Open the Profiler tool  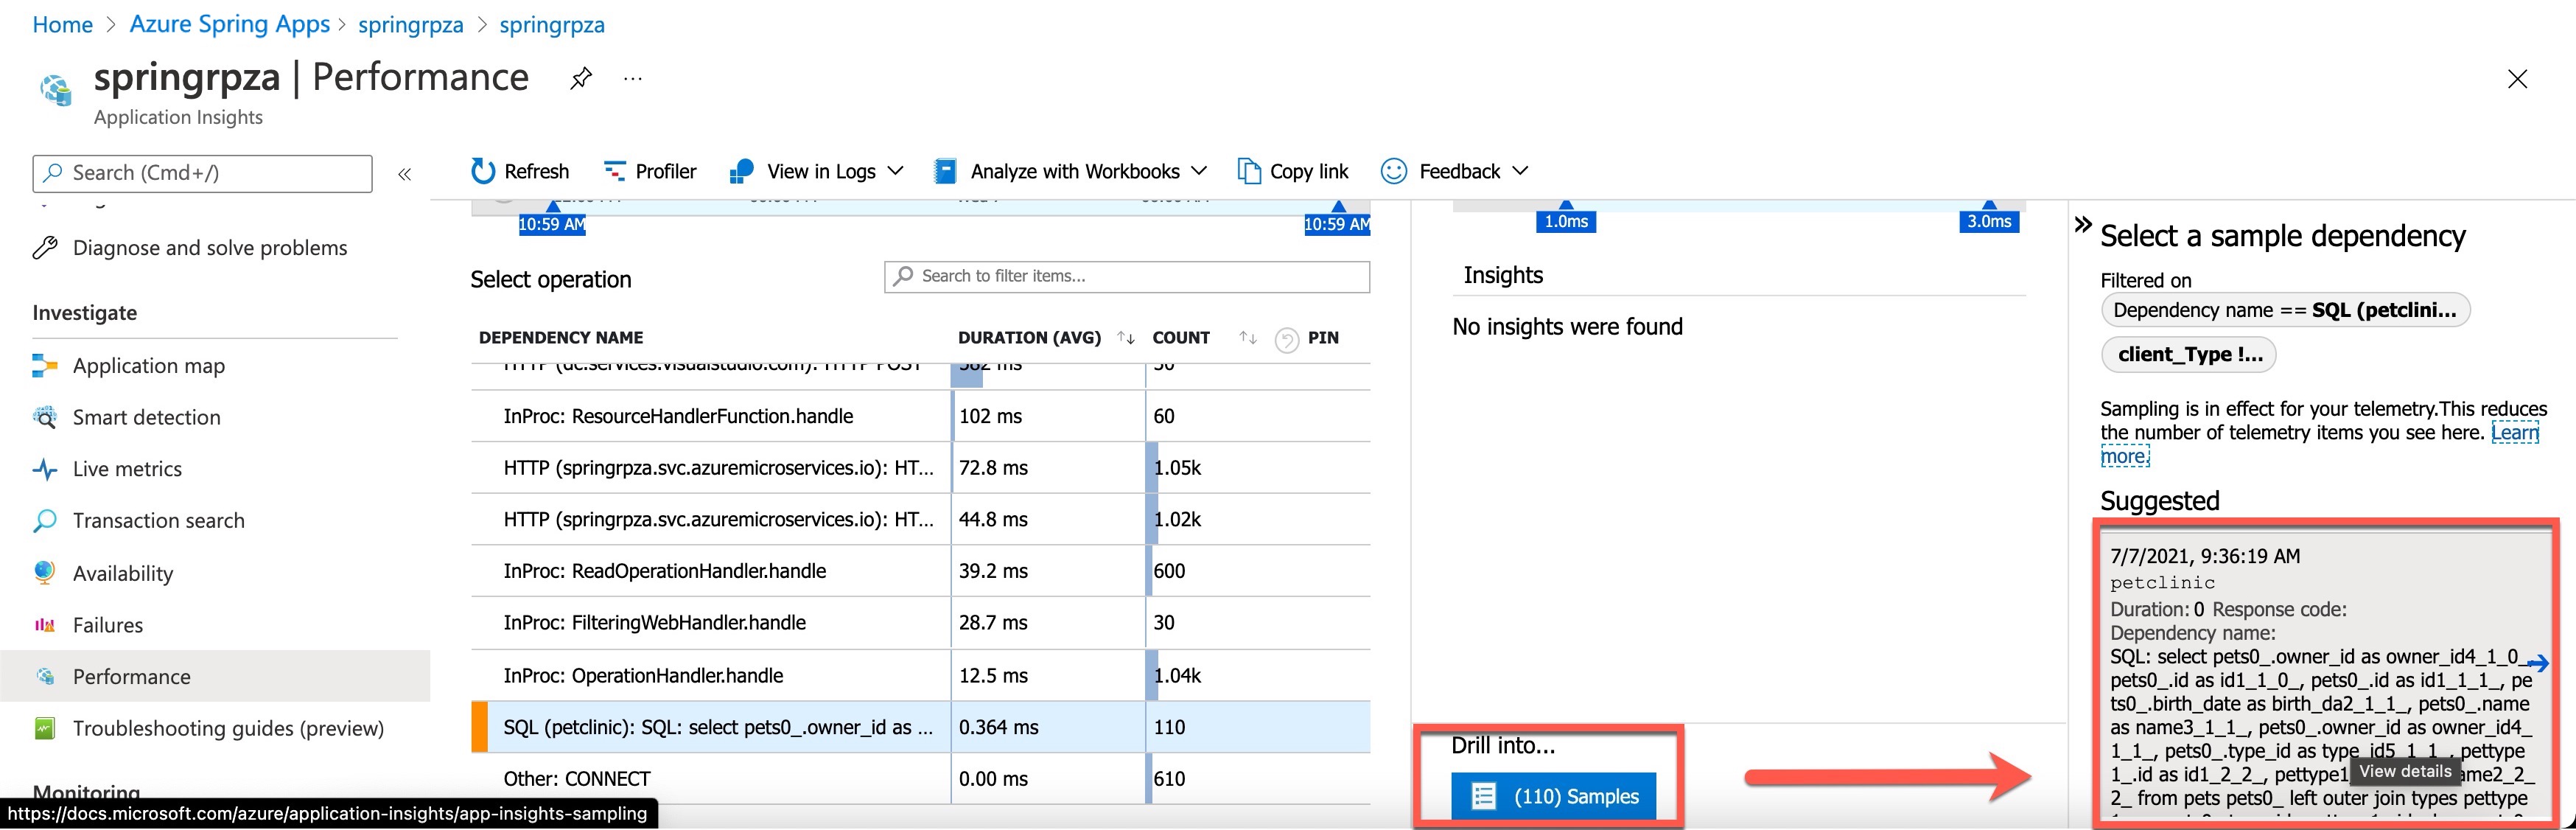pyautogui.click(x=650, y=171)
